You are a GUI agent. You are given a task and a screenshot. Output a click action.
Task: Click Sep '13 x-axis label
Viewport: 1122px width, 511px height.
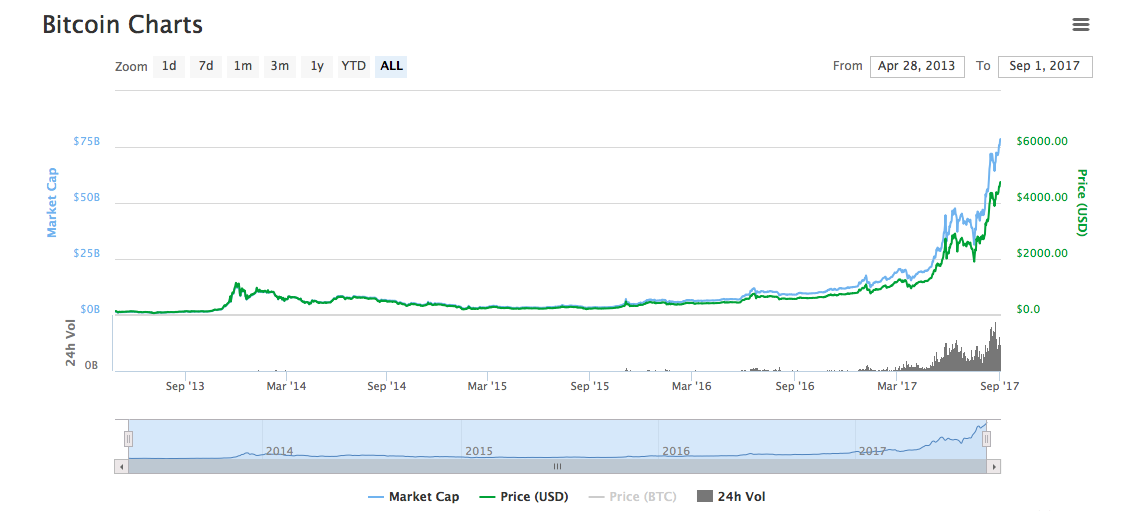click(185, 386)
